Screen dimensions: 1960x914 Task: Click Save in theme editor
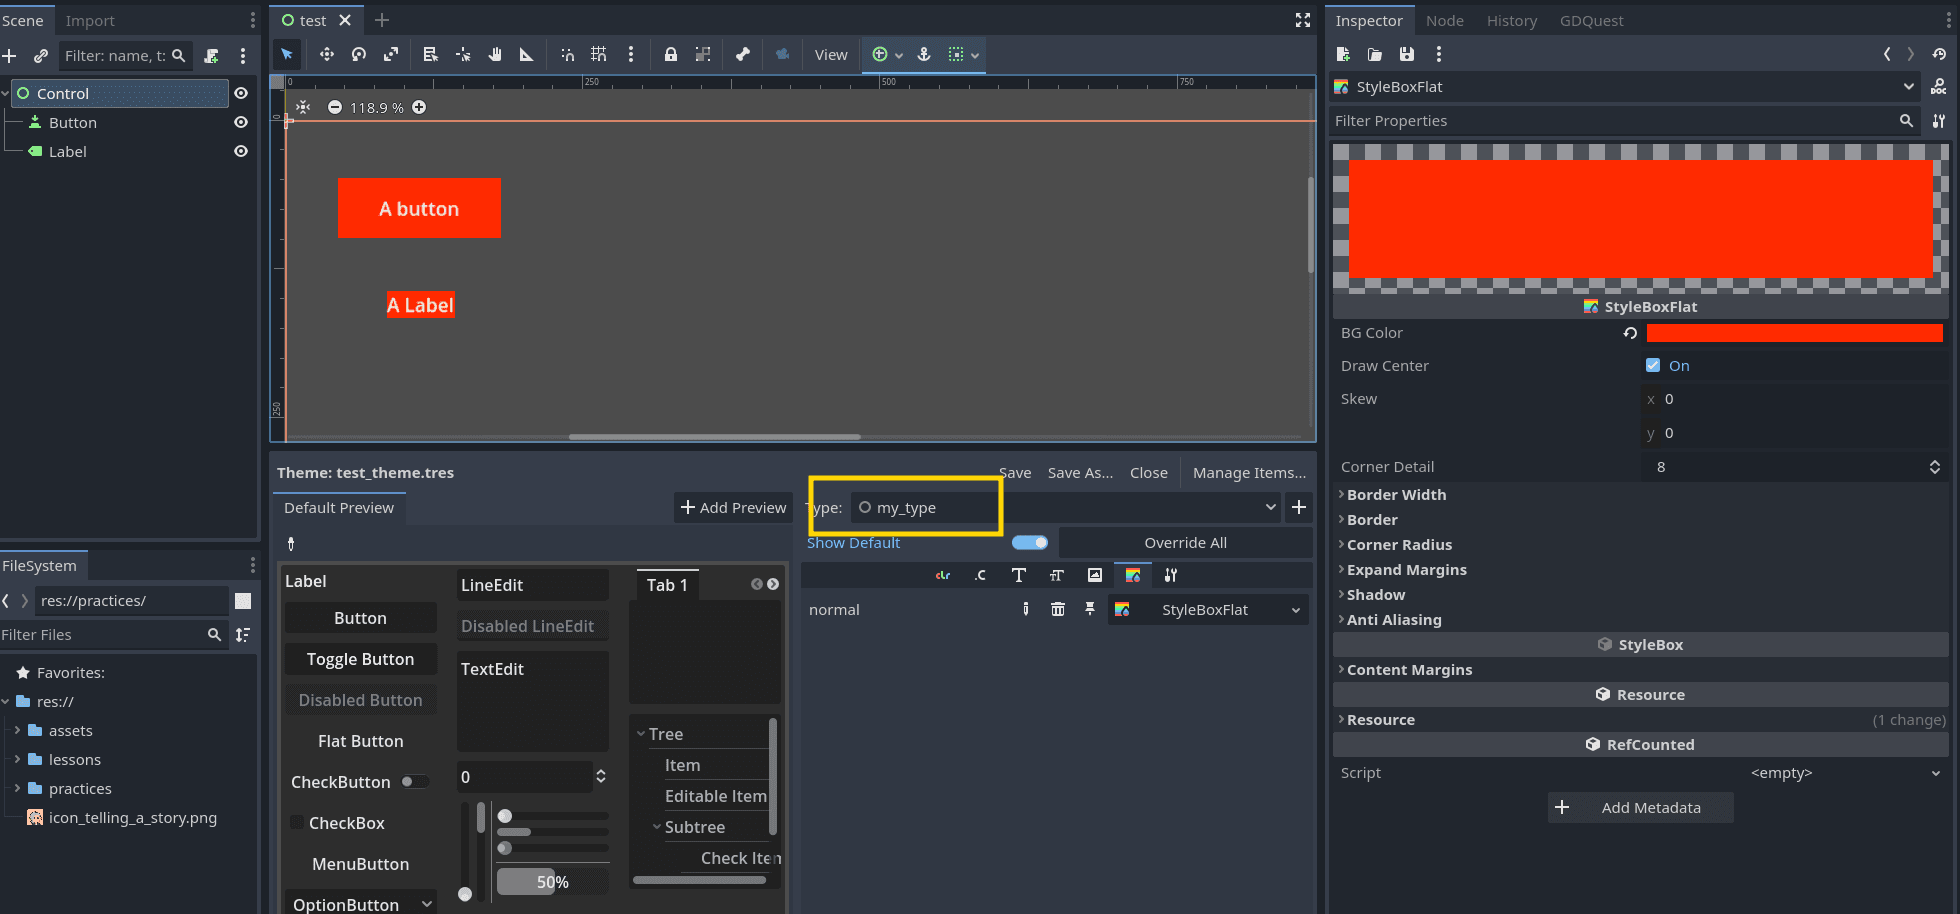click(1015, 473)
